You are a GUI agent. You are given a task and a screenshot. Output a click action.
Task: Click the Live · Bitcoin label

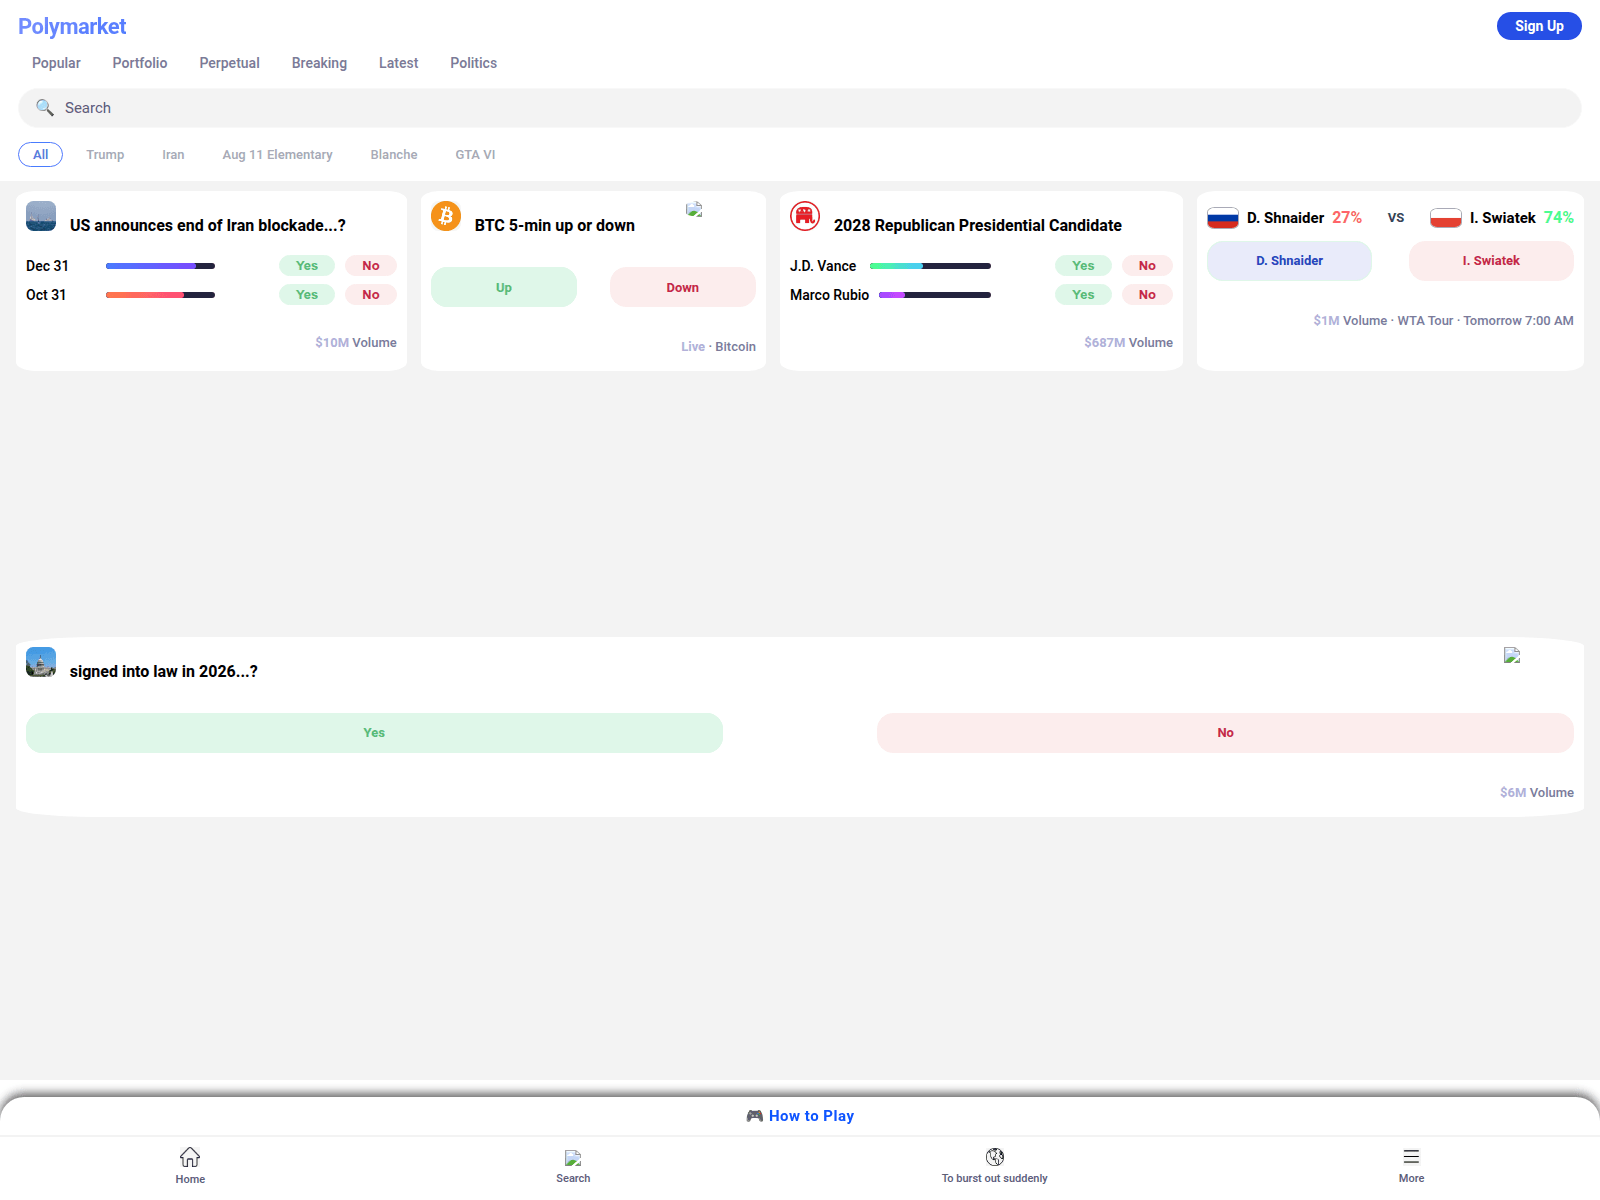point(718,347)
